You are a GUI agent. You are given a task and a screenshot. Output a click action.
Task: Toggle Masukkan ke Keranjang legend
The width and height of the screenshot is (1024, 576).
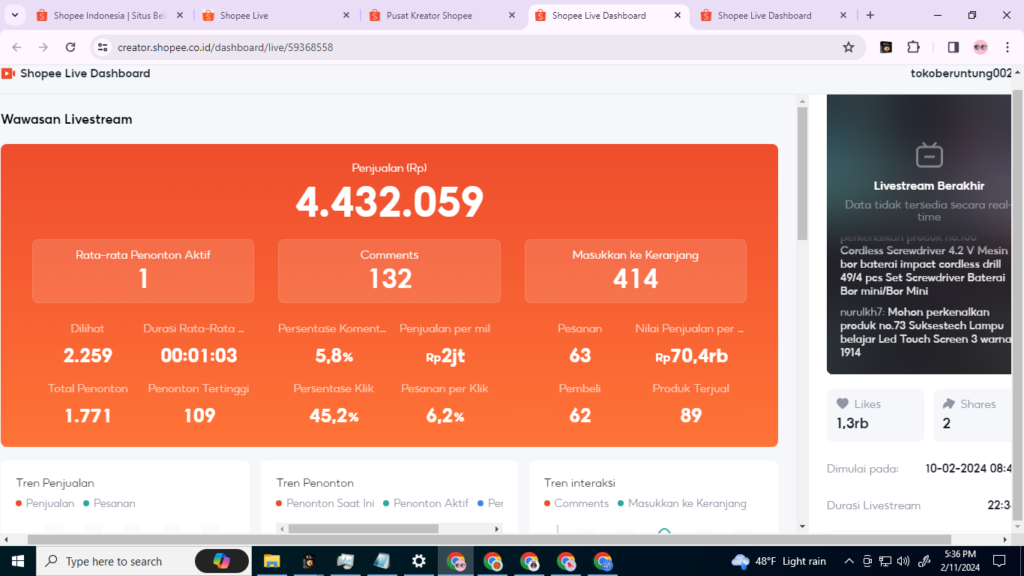(x=682, y=504)
